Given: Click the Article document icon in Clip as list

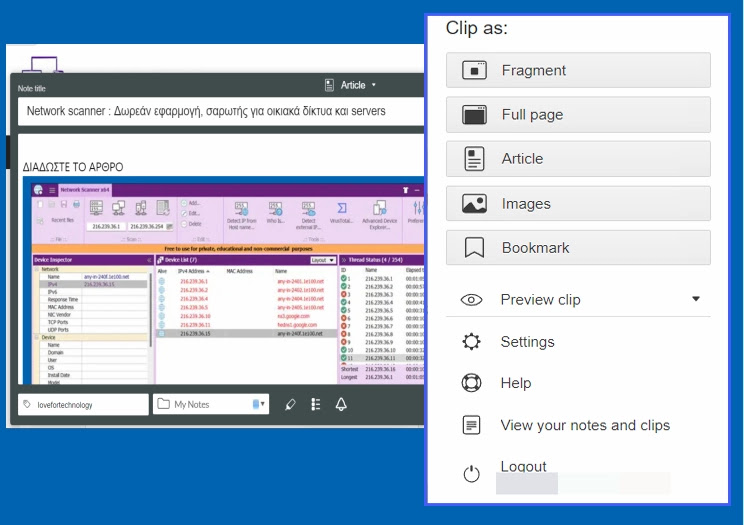Looking at the screenshot, I should pos(474,159).
